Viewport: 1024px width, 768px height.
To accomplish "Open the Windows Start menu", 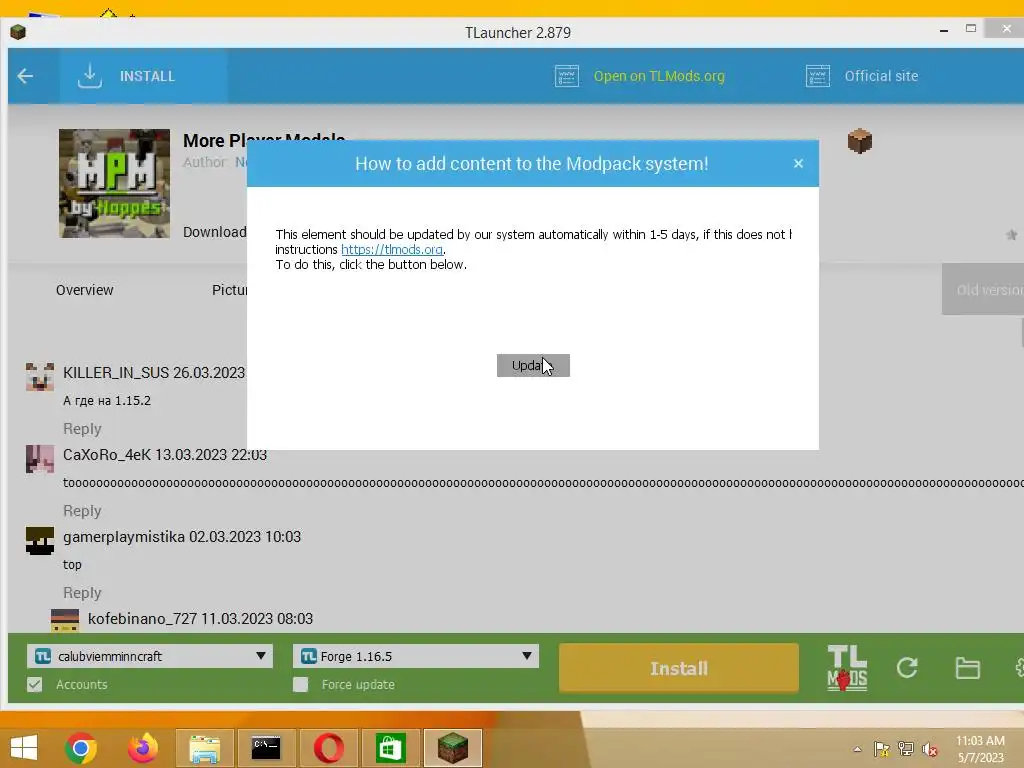I will [24, 748].
